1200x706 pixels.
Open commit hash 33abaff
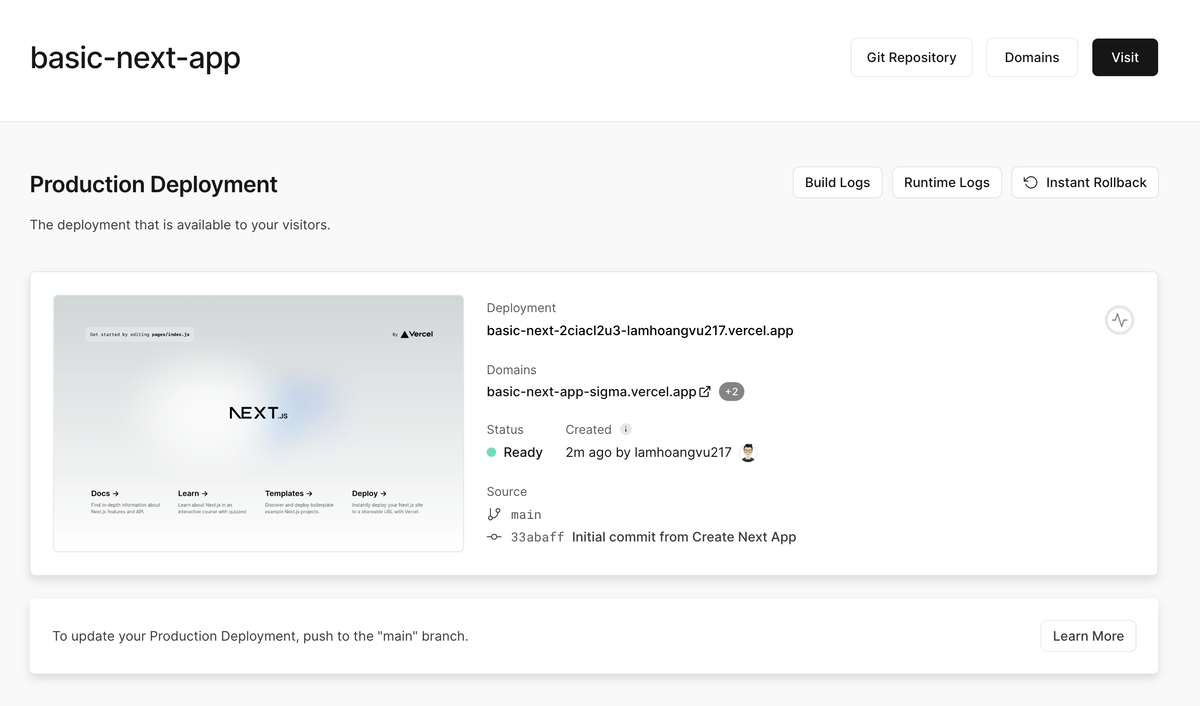tap(537, 537)
